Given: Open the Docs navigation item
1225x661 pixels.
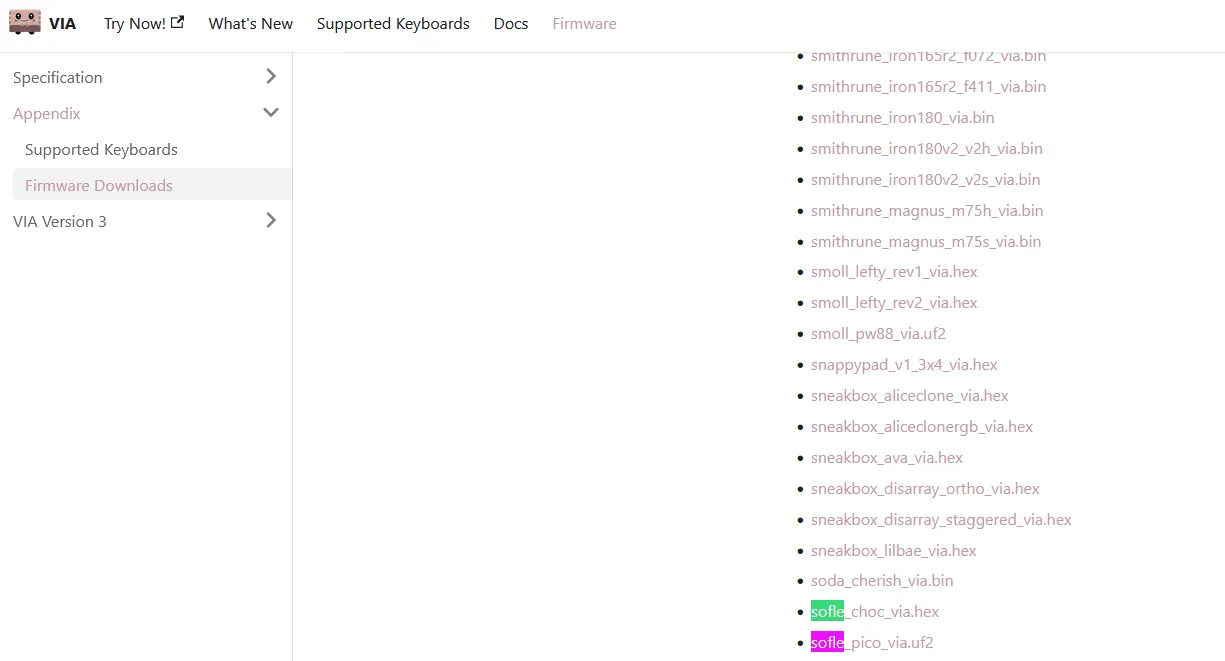Looking at the screenshot, I should point(510,23).
